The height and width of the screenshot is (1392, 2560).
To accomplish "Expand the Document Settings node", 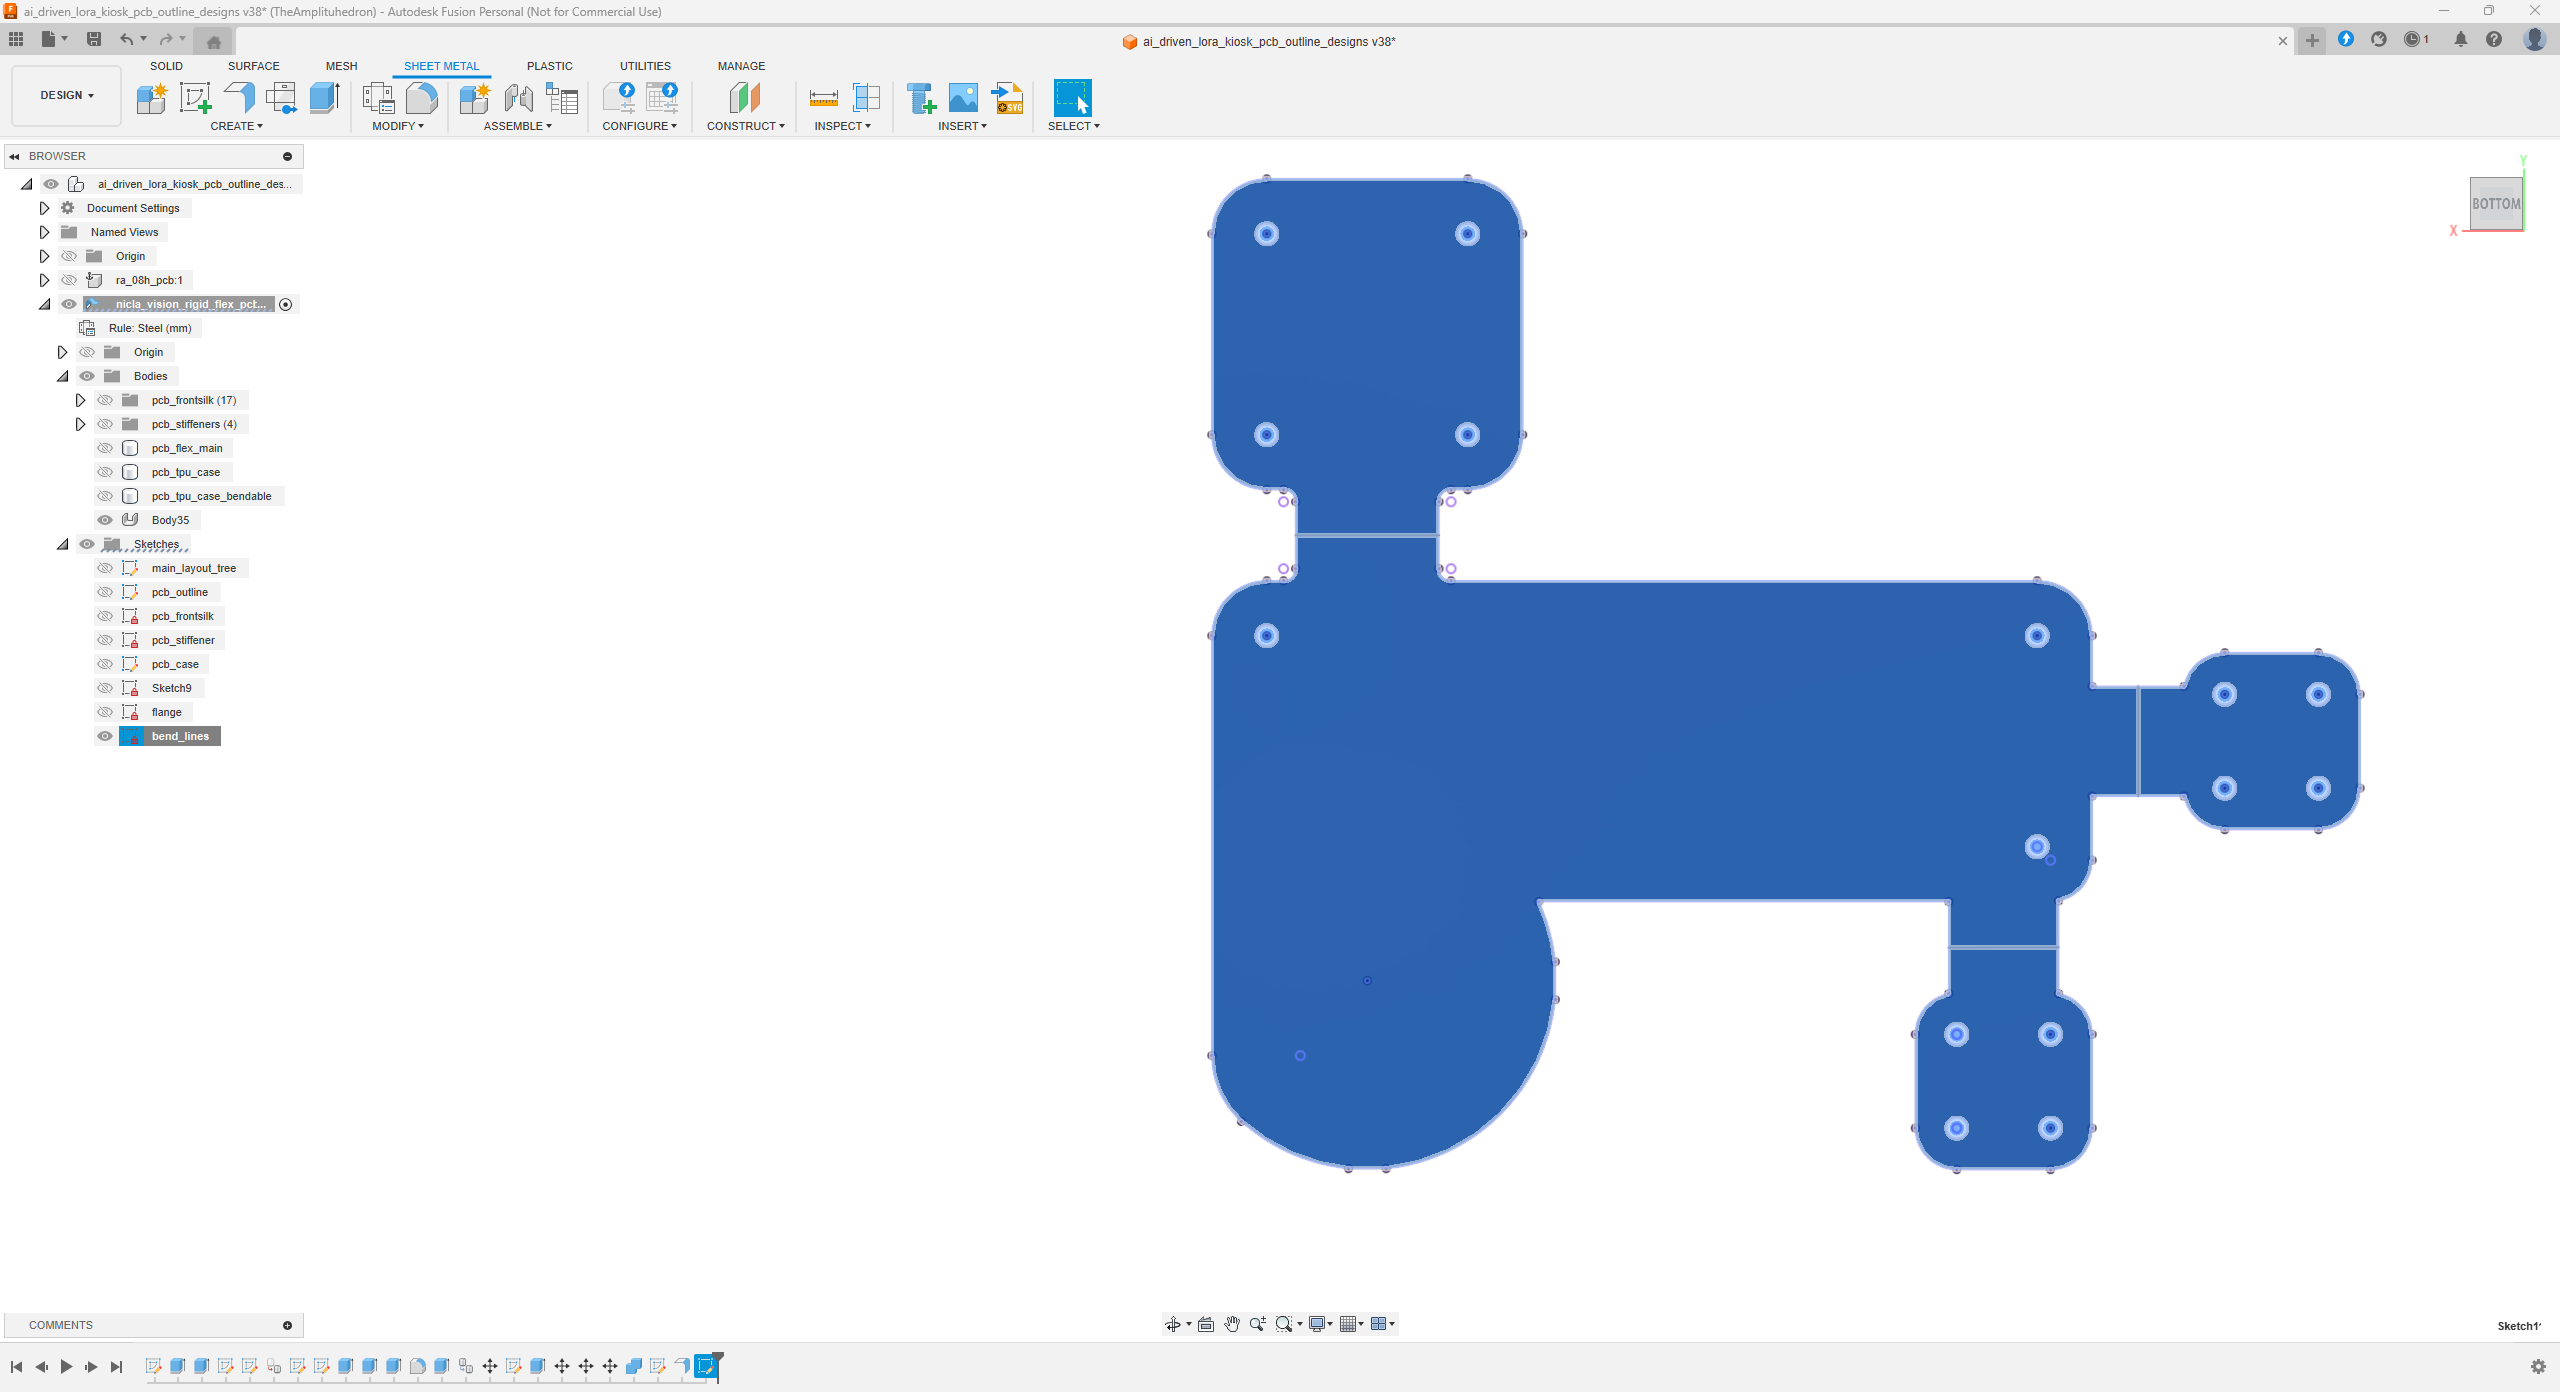I will coord(45,208).
